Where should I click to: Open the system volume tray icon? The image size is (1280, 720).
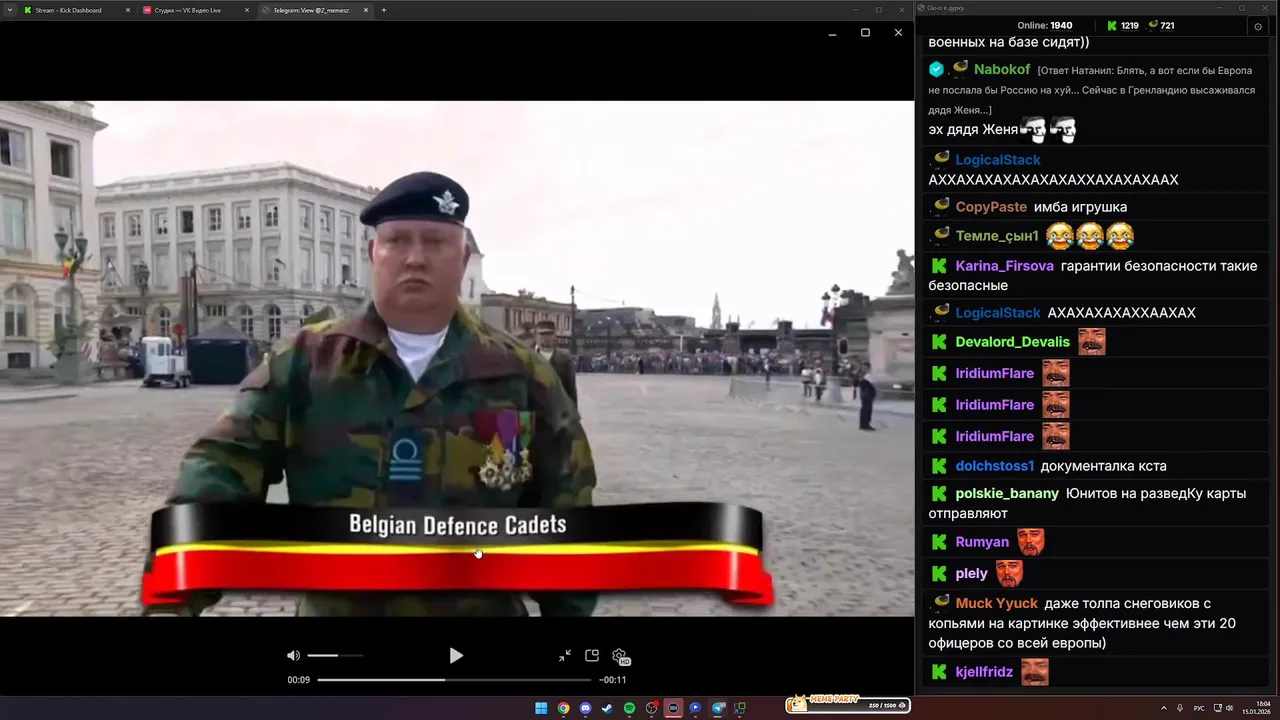[1229, 708]
